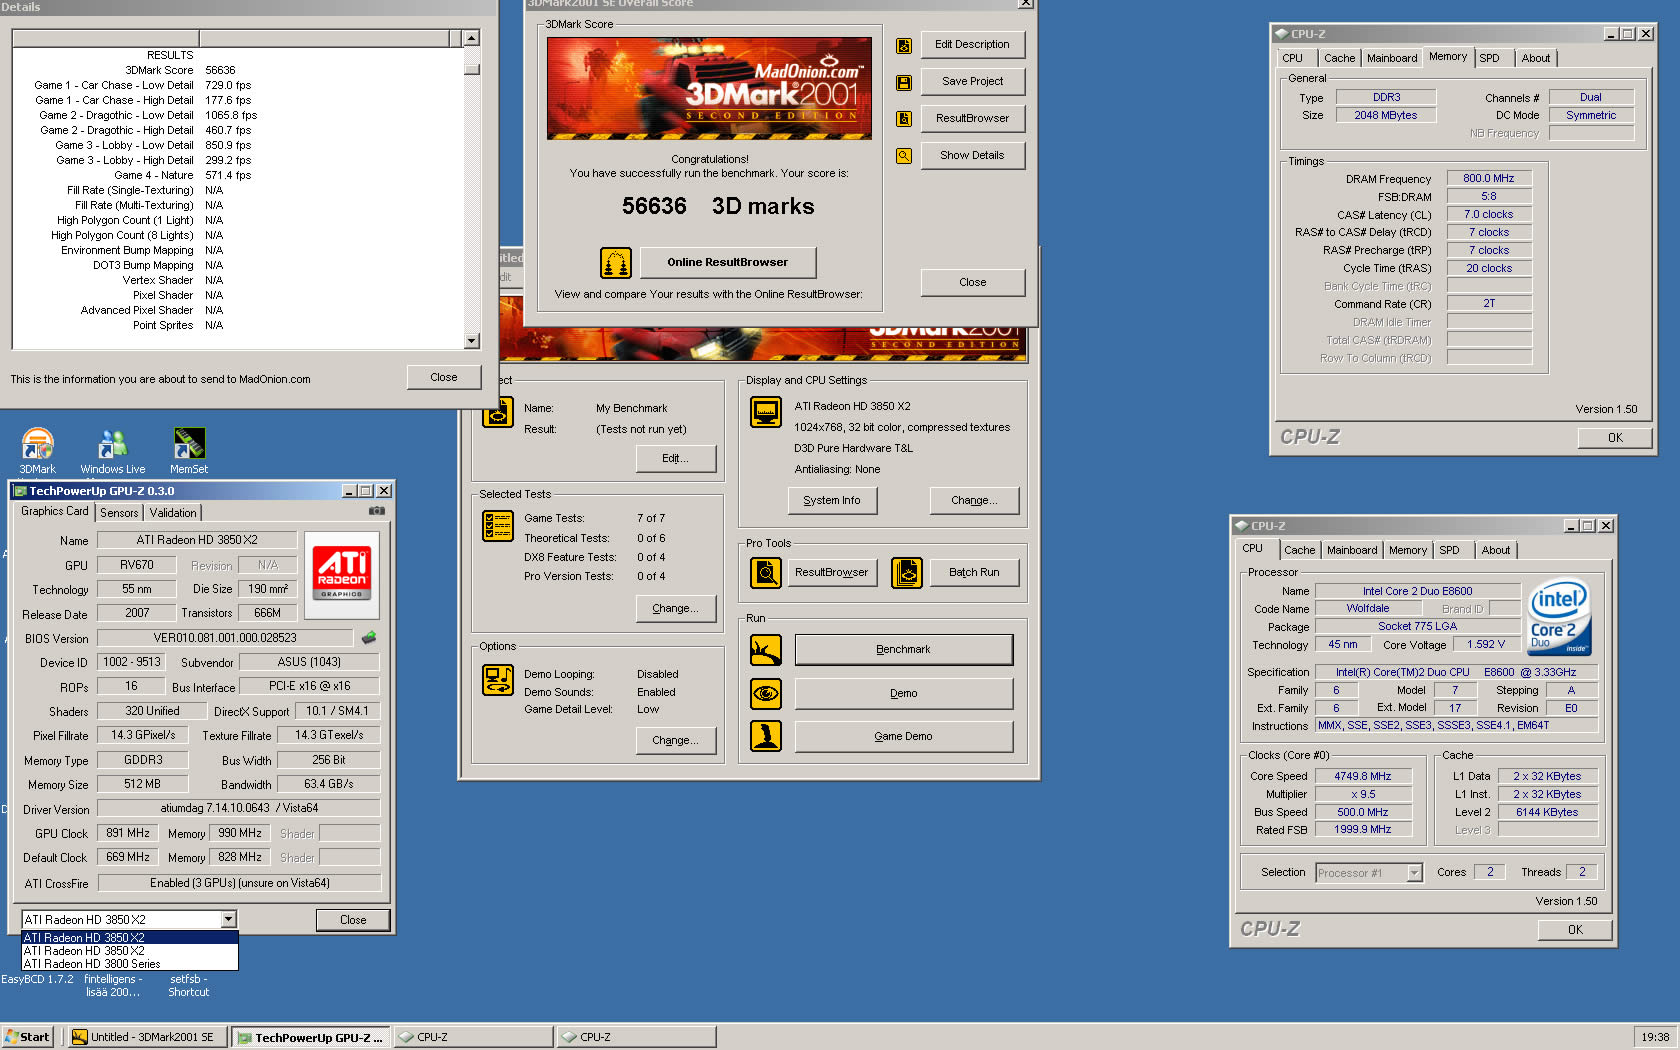Switch to the Sensors tab in GPU-Z
Image resolution: width=1680 pixels, height=1050 pixels.
click(119, 513)
